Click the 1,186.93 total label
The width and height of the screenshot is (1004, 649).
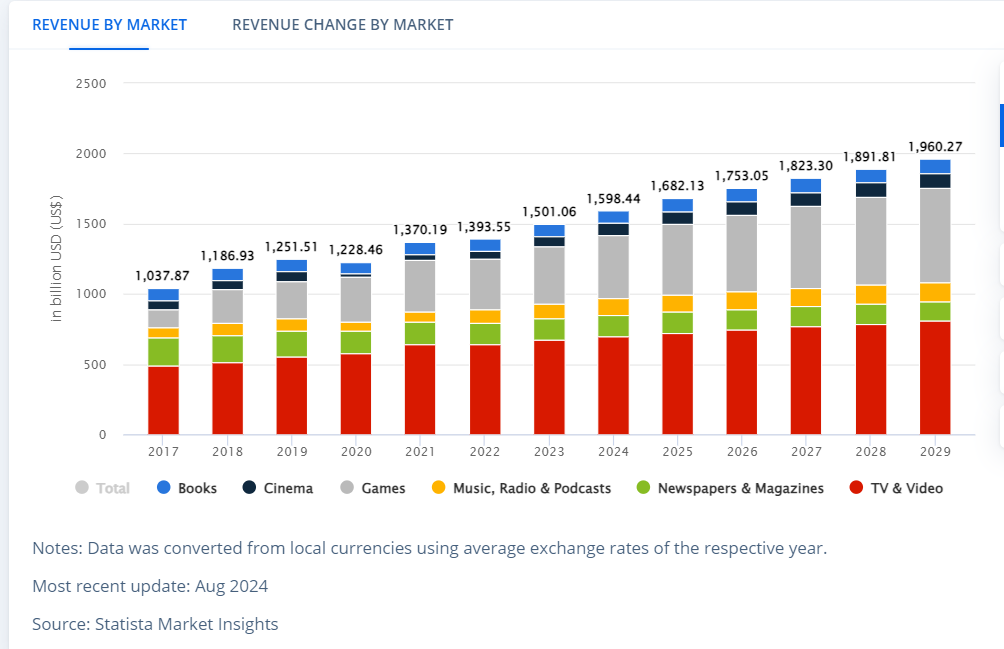pos(227,256)
